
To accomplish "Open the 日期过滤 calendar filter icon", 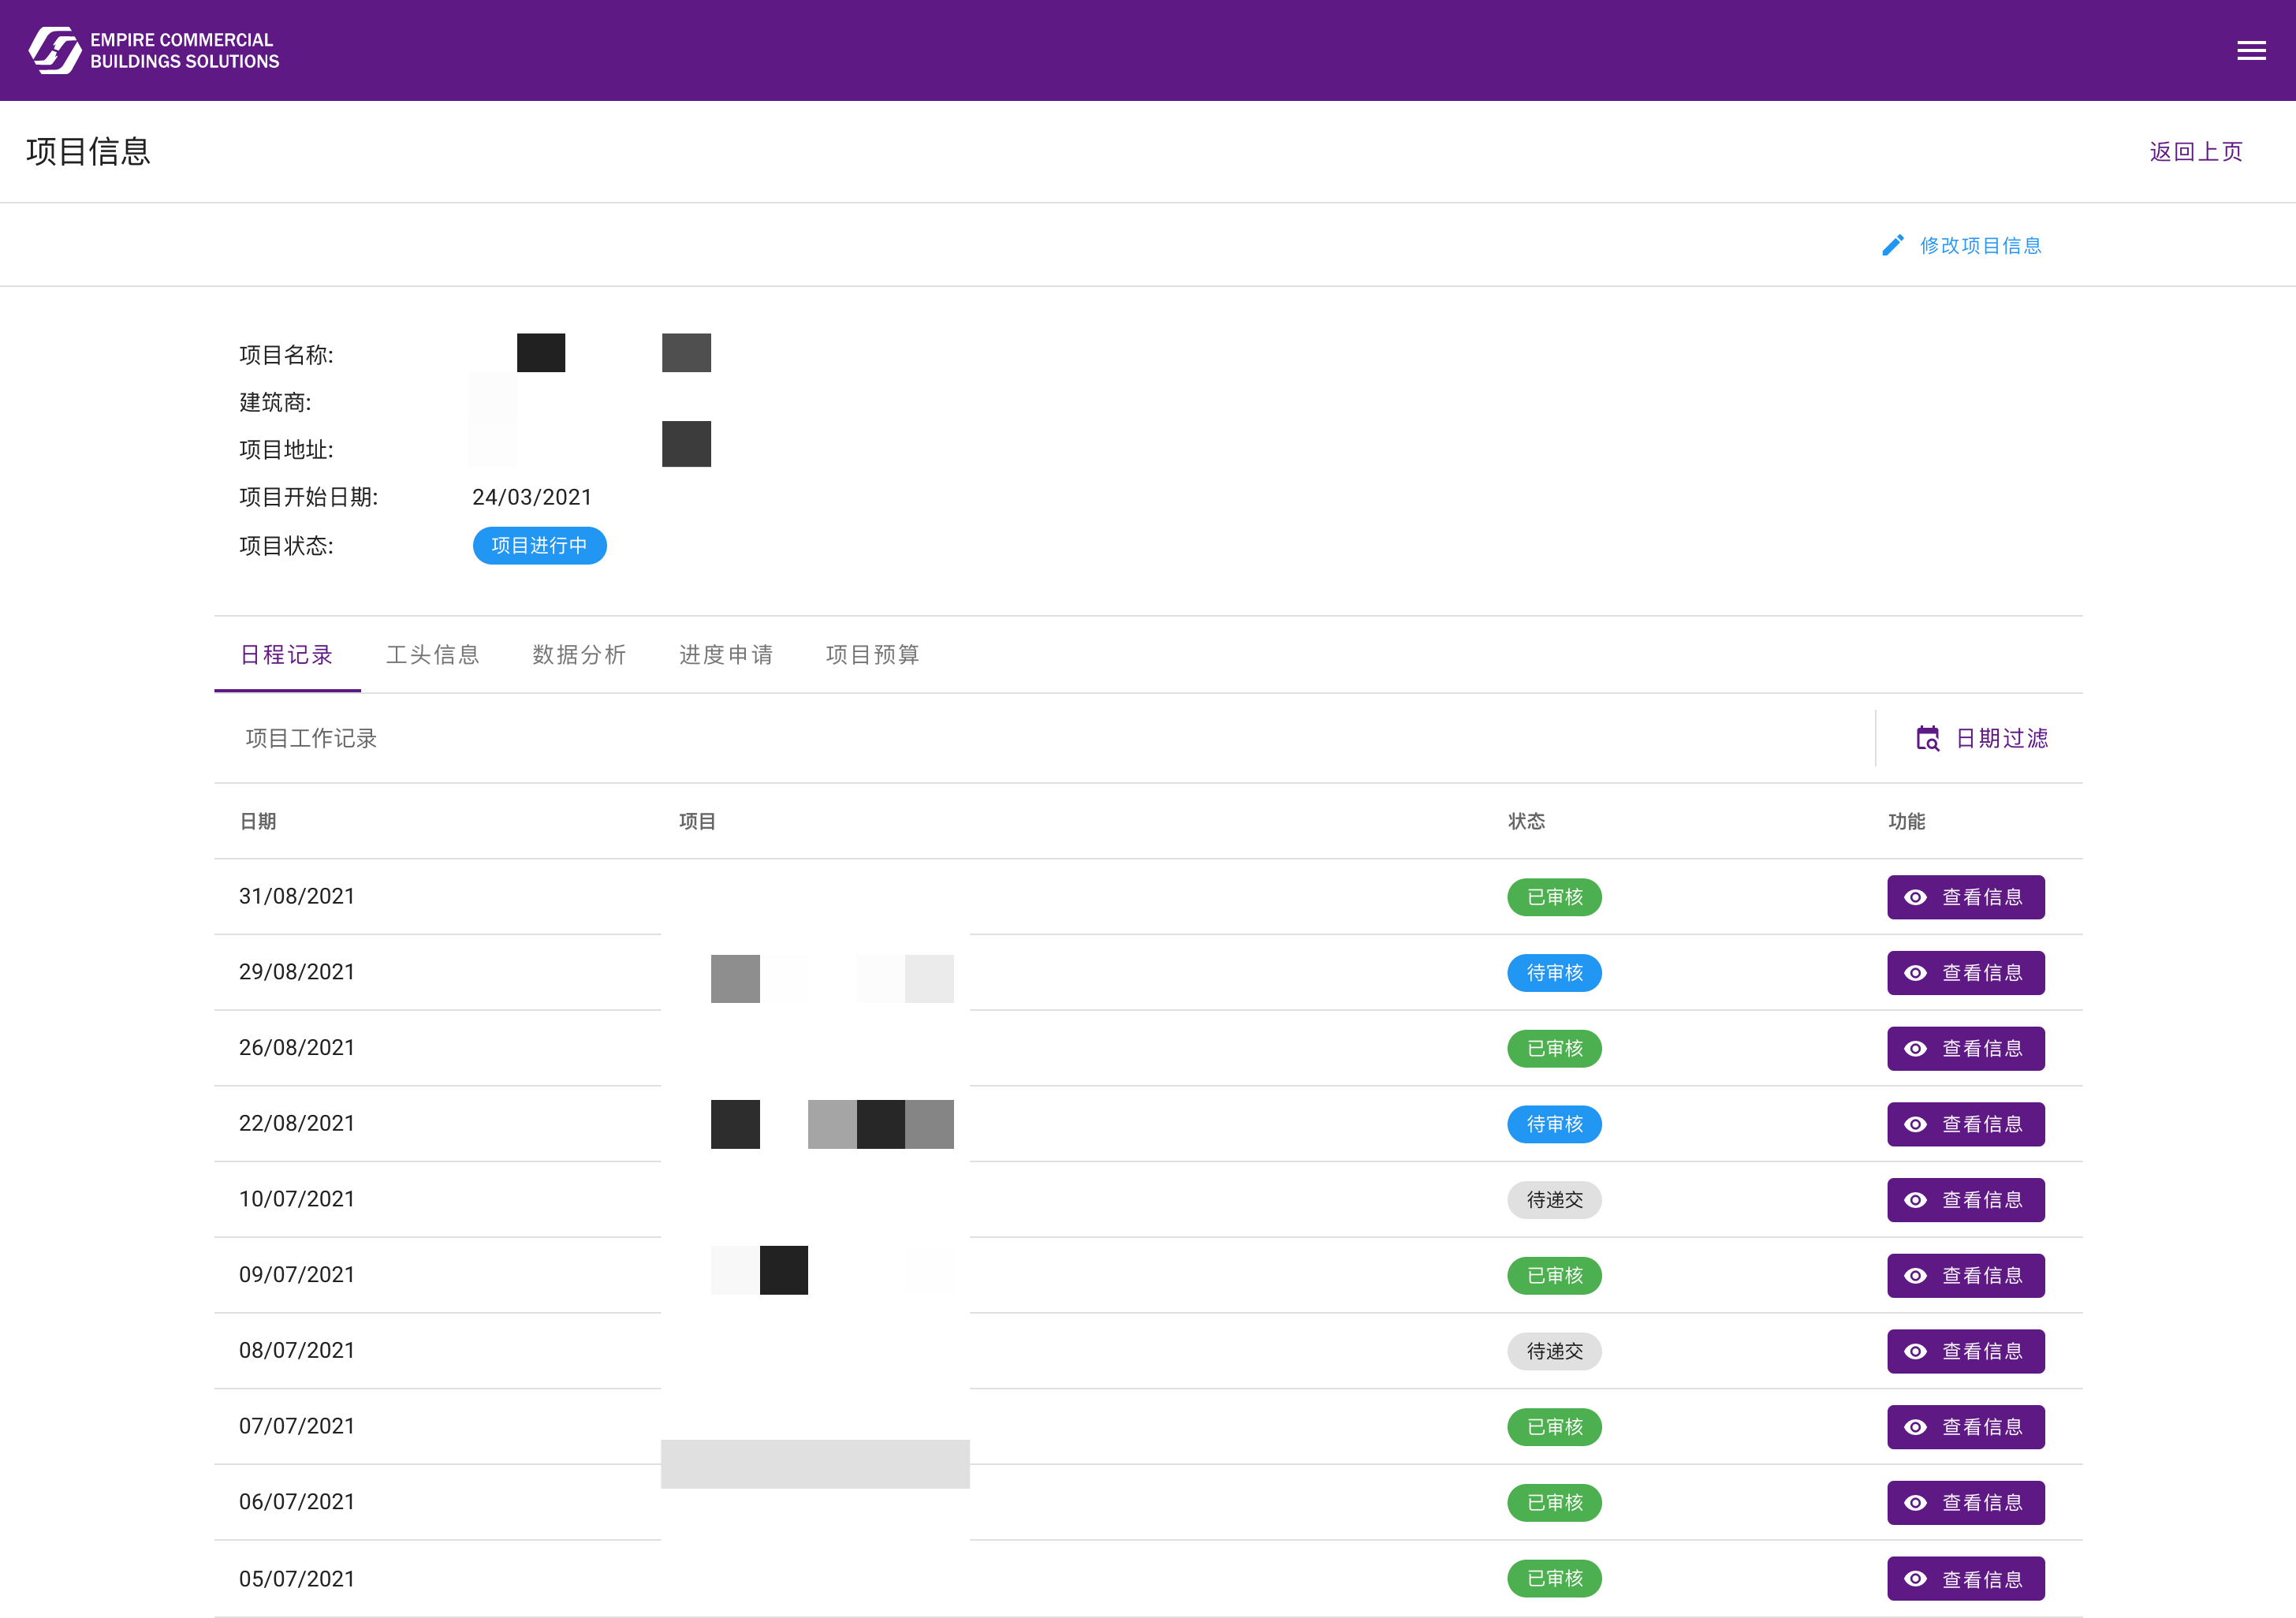I will (1928, 738).
